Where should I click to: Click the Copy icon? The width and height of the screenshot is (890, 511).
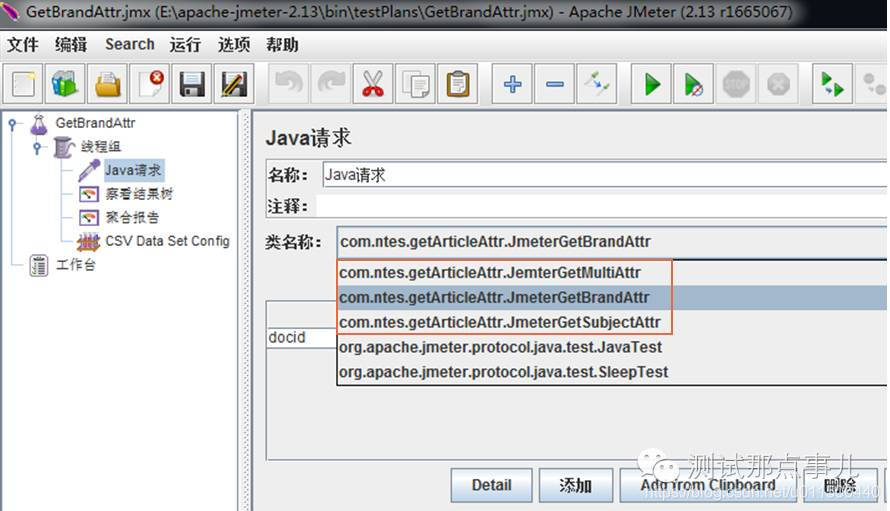pyautogui.click(x=415, y=84)
